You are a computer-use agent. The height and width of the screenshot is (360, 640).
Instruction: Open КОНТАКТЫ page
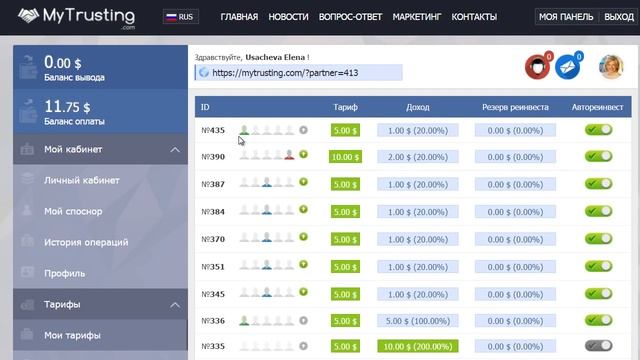click(x=474, y=17)
